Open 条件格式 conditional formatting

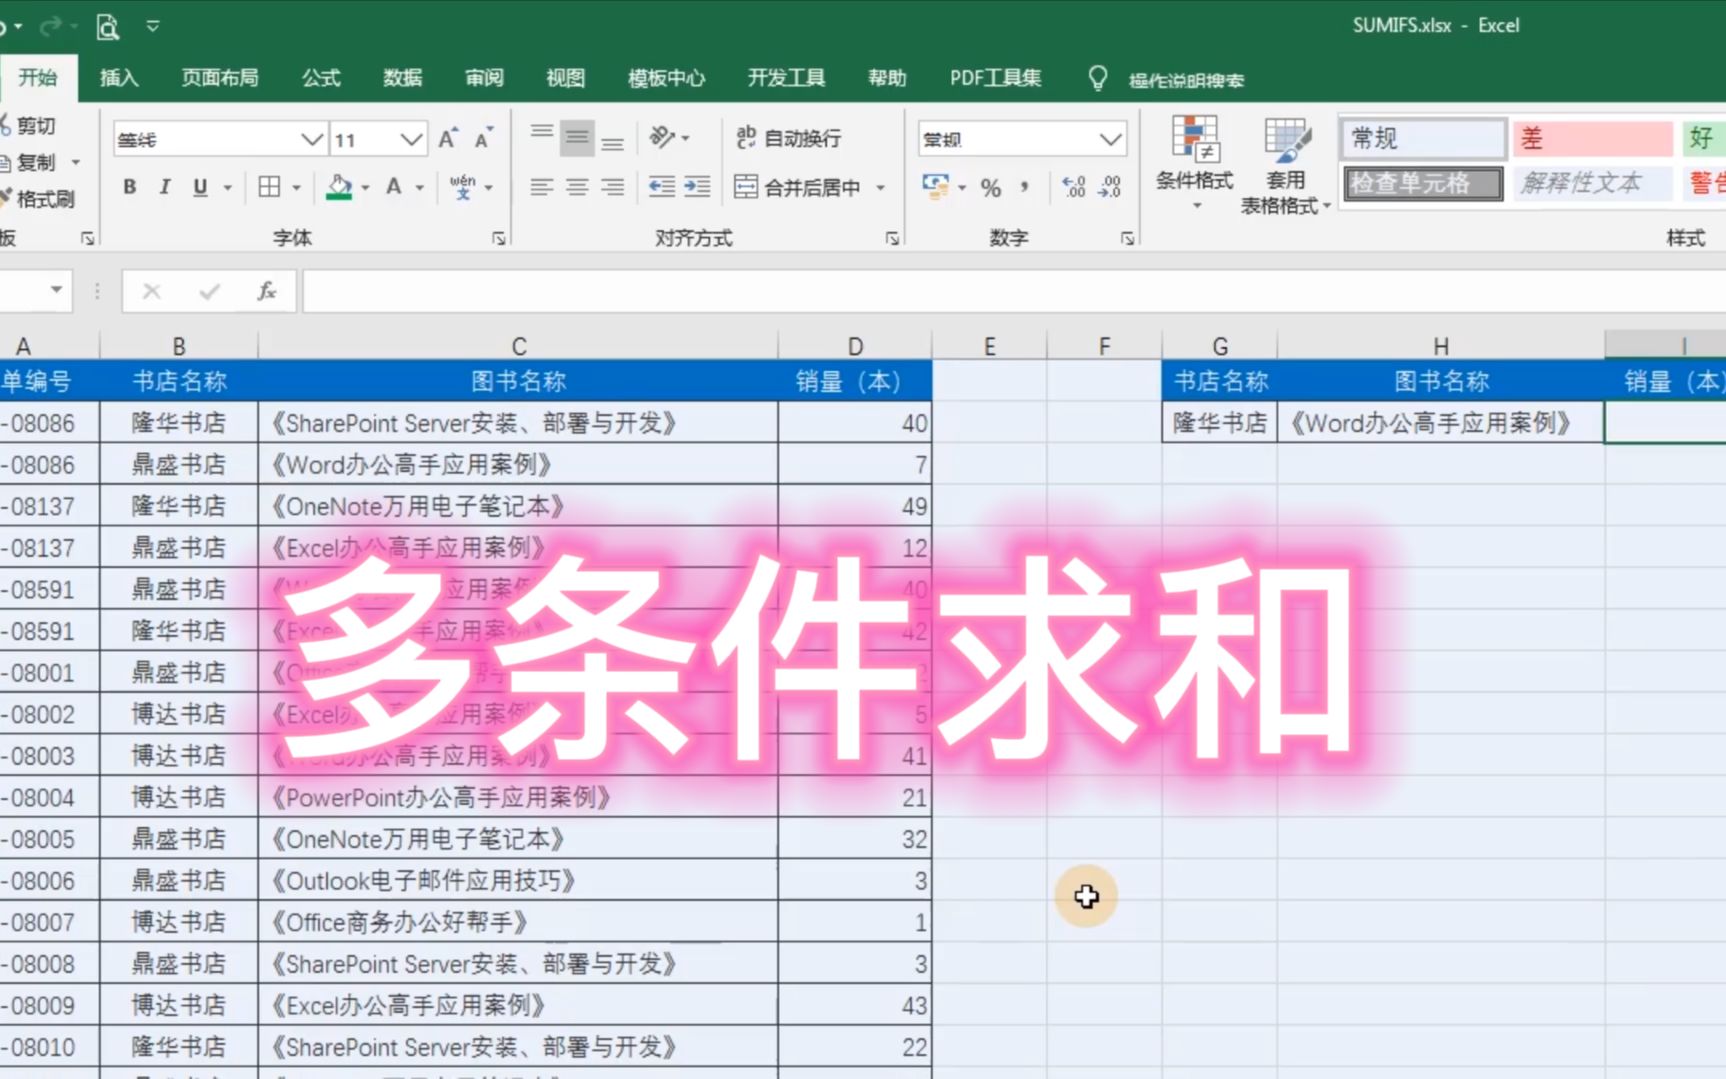(1194, 162)
